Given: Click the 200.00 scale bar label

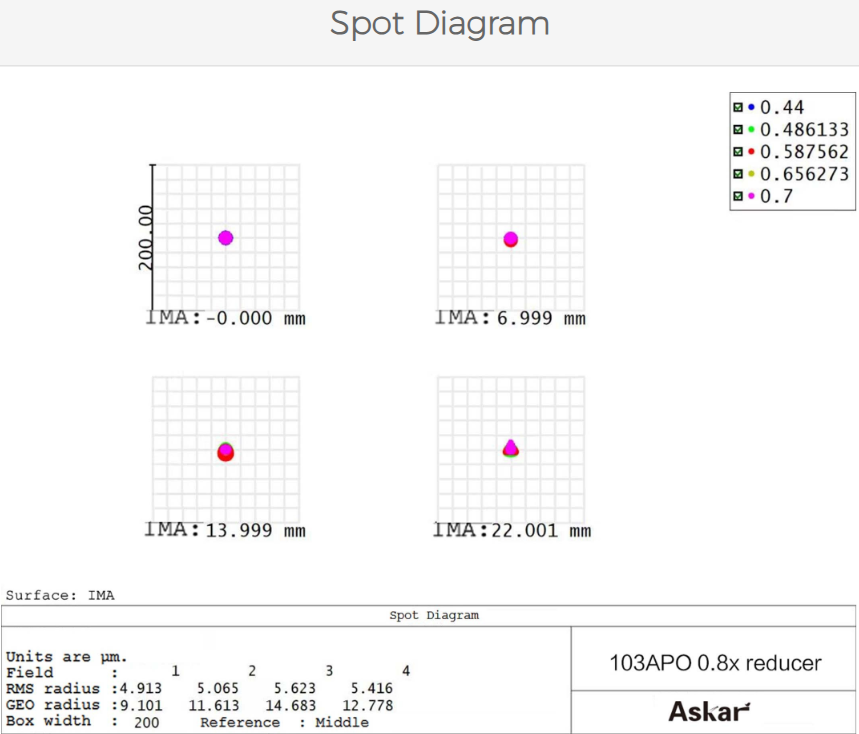Looking at the screenshot, I should coord(147,238).
